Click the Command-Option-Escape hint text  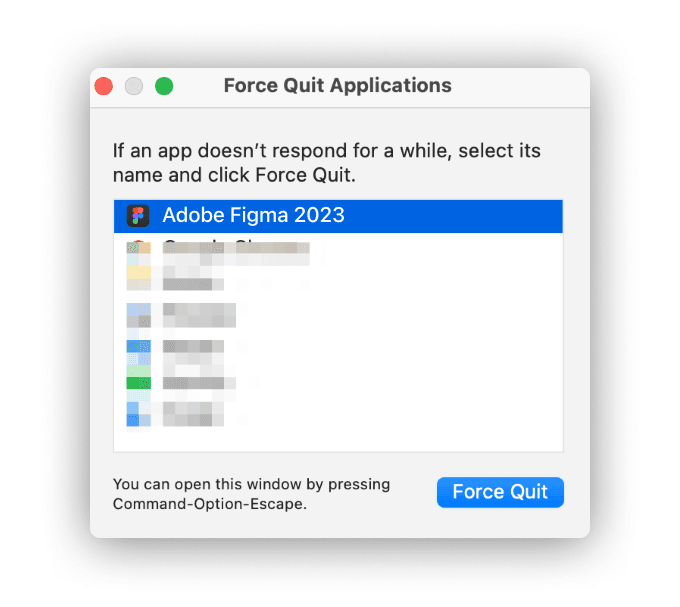pos(251,494)
